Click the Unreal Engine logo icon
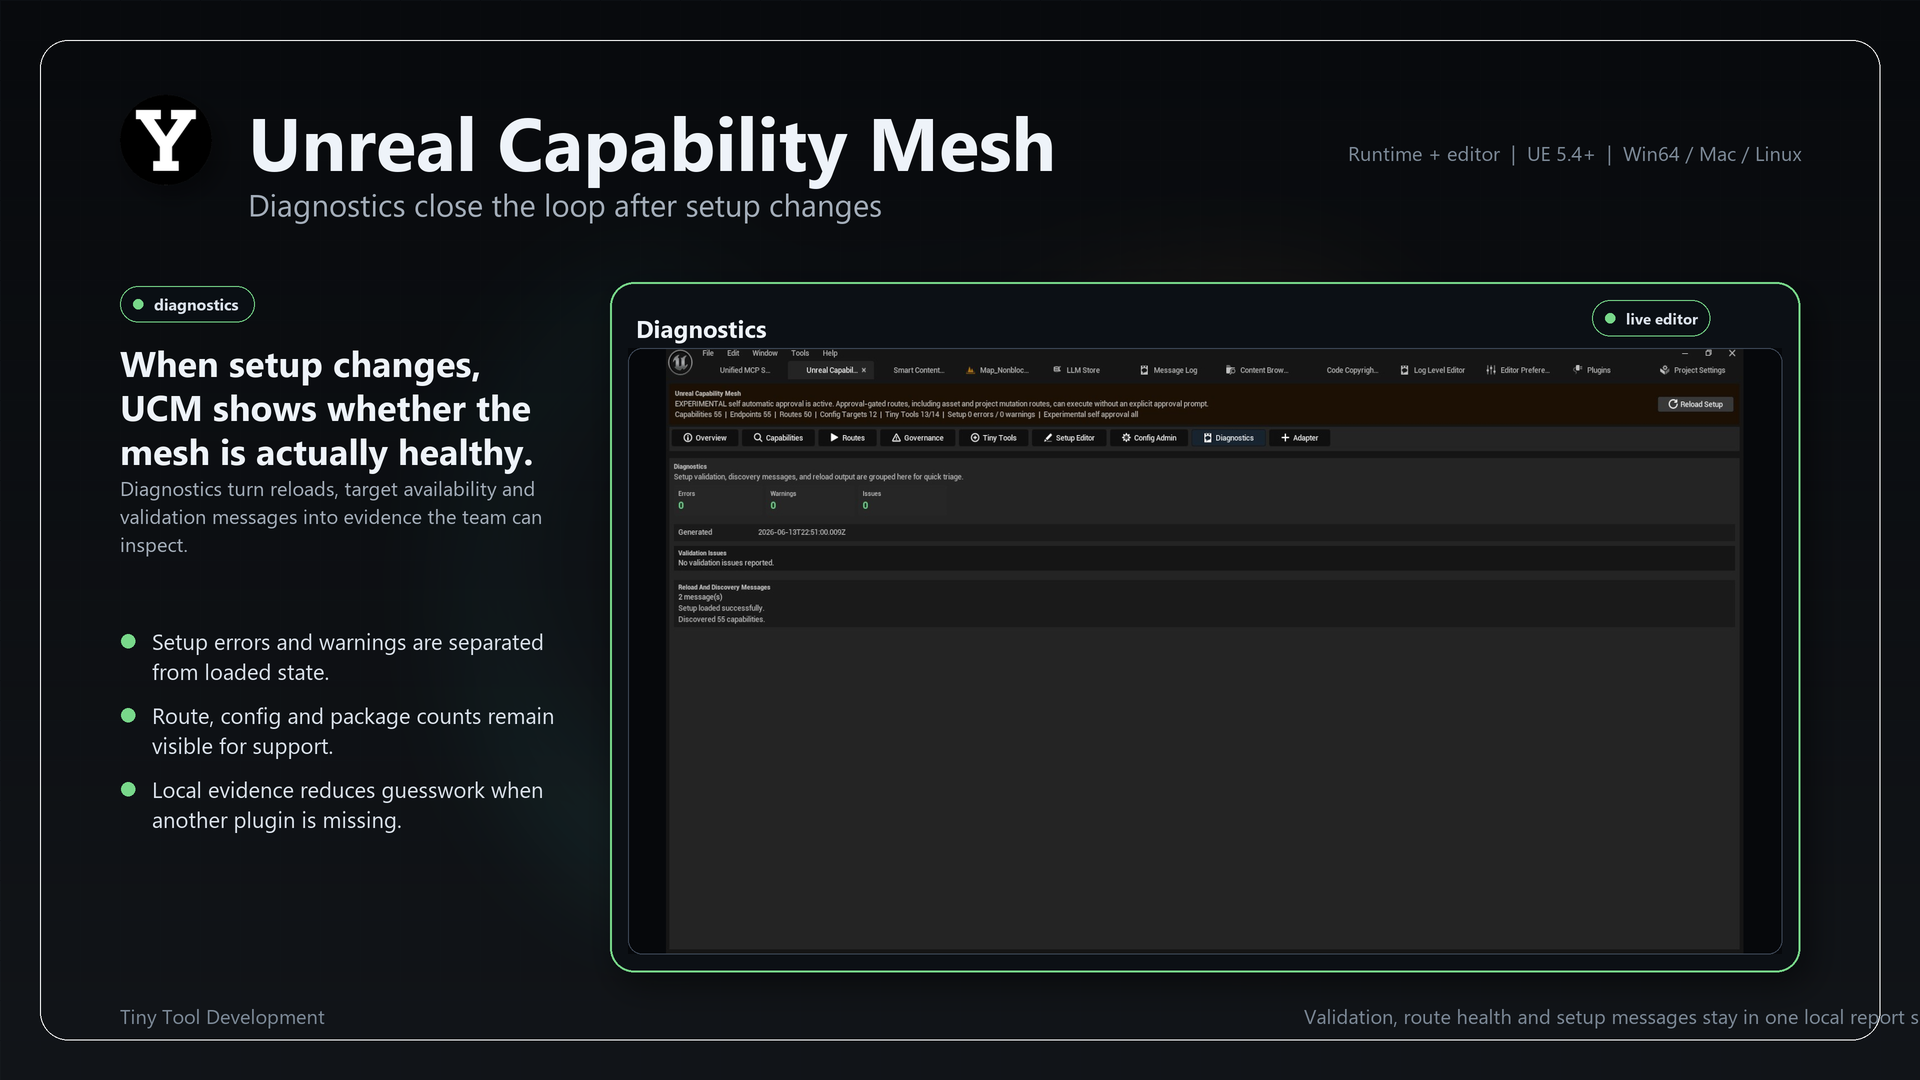 click(680, 362)
